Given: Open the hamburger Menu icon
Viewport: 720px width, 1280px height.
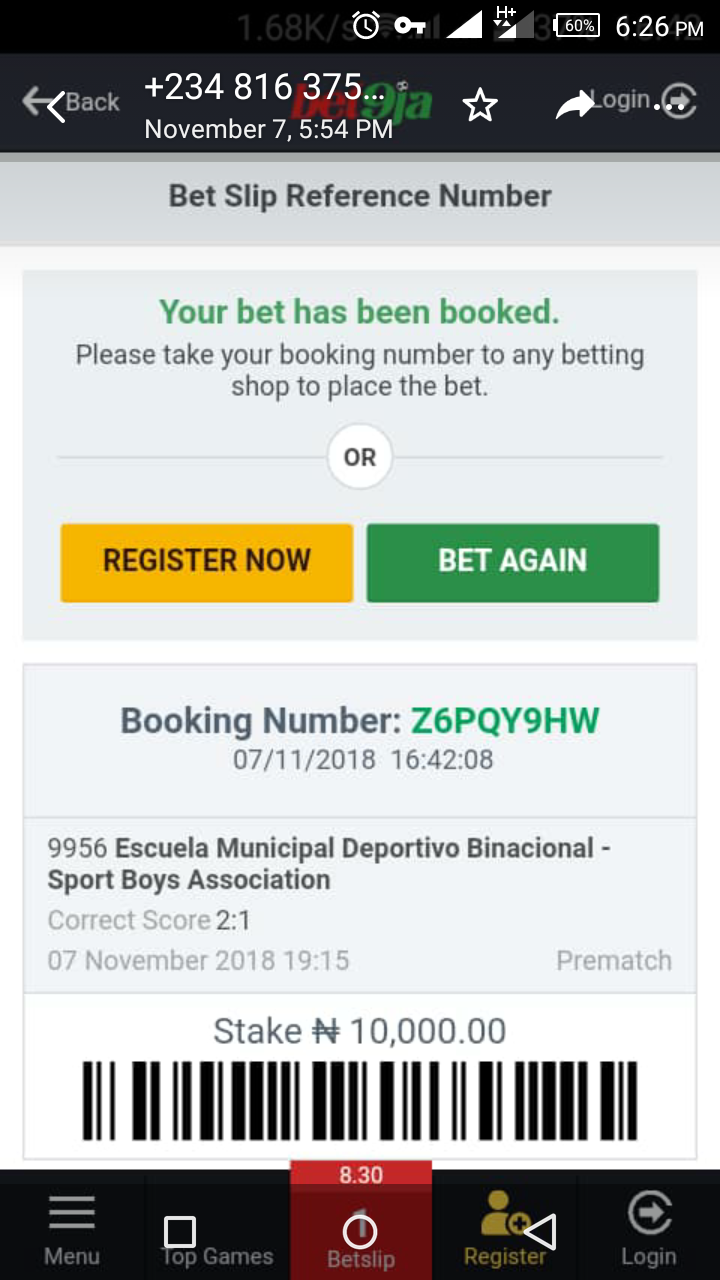Looking at the screenshot, I should pos(72,1212).
